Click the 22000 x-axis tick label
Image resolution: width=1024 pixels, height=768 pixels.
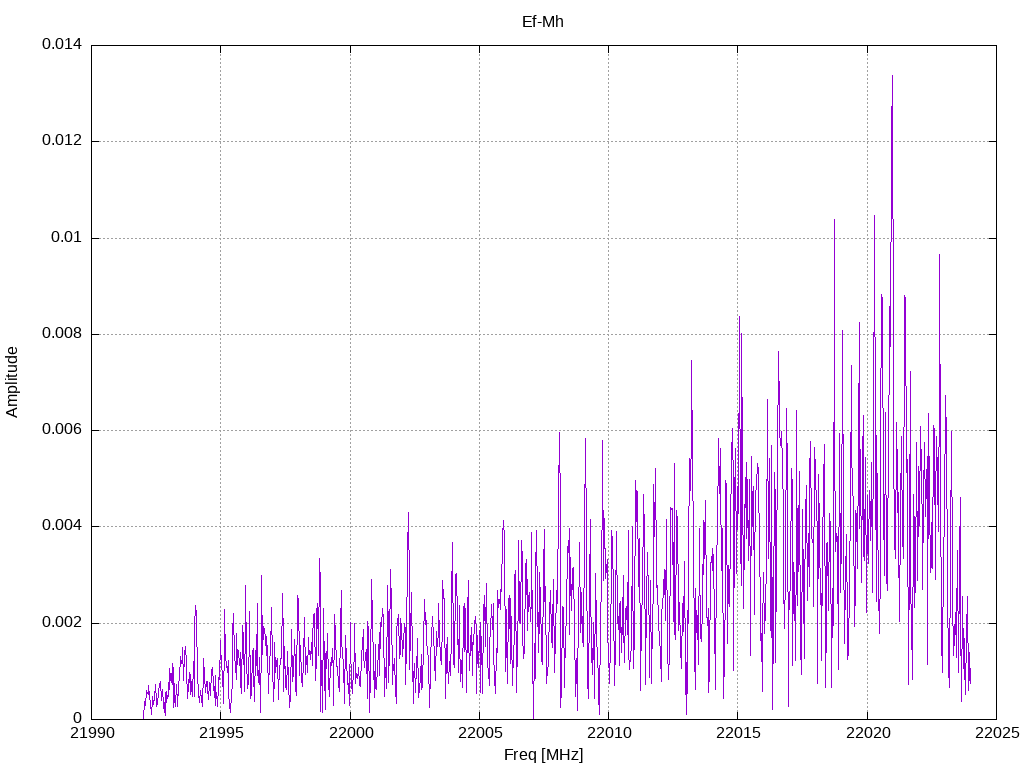[350, 733]
